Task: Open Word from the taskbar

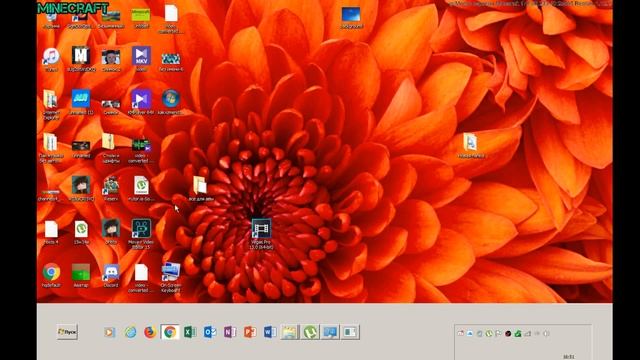Action: point(270,332)
